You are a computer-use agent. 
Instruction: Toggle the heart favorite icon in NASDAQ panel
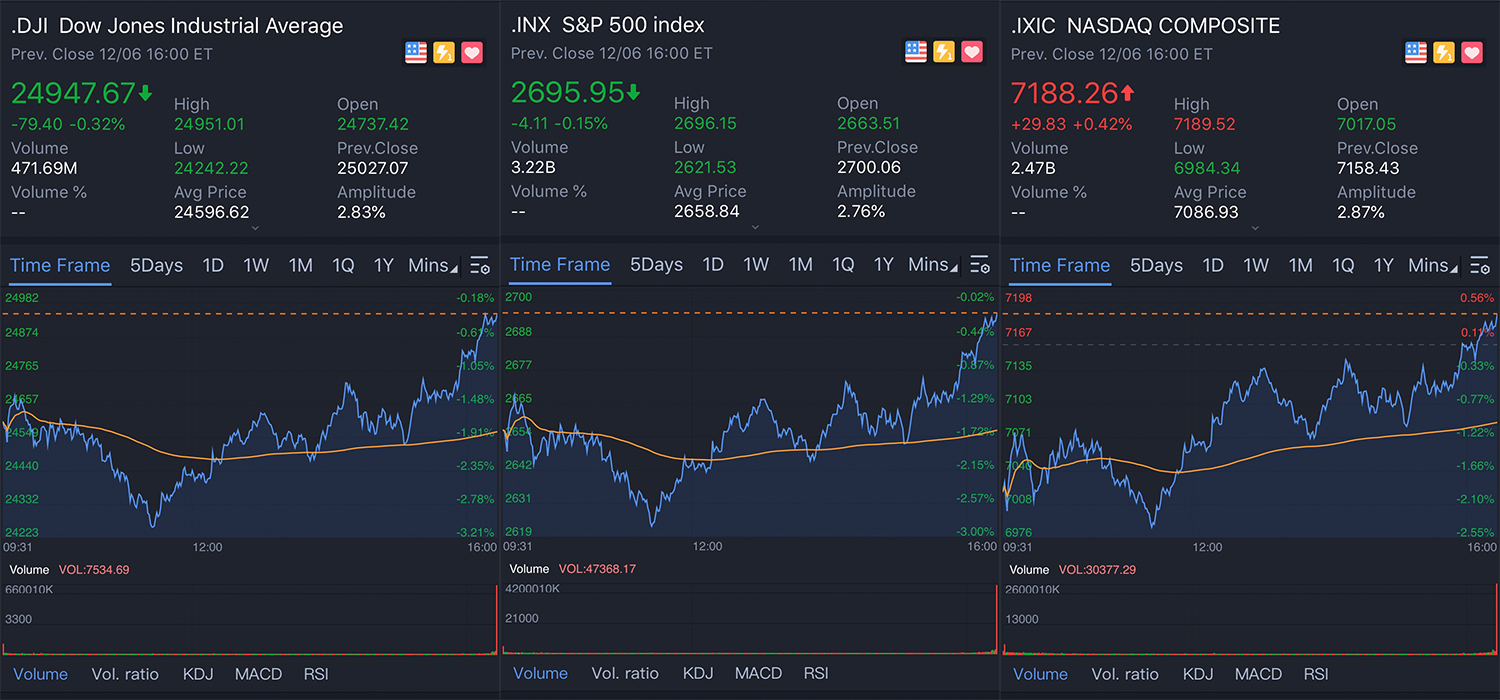[x=1472, y=53]
